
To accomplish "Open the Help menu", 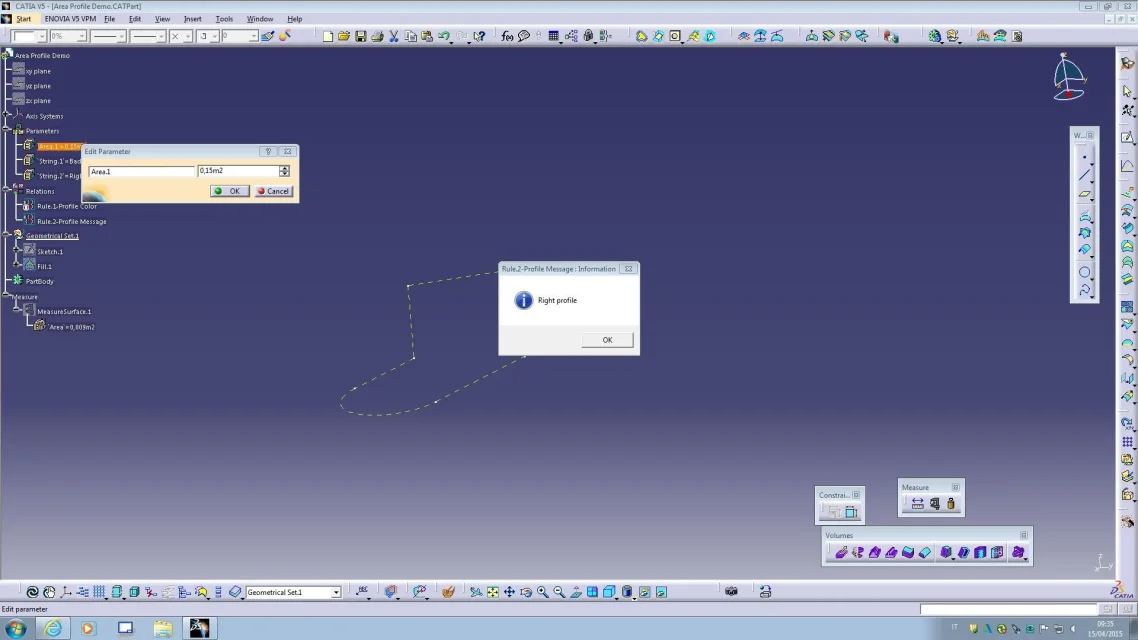I will [x=295, y=19].
